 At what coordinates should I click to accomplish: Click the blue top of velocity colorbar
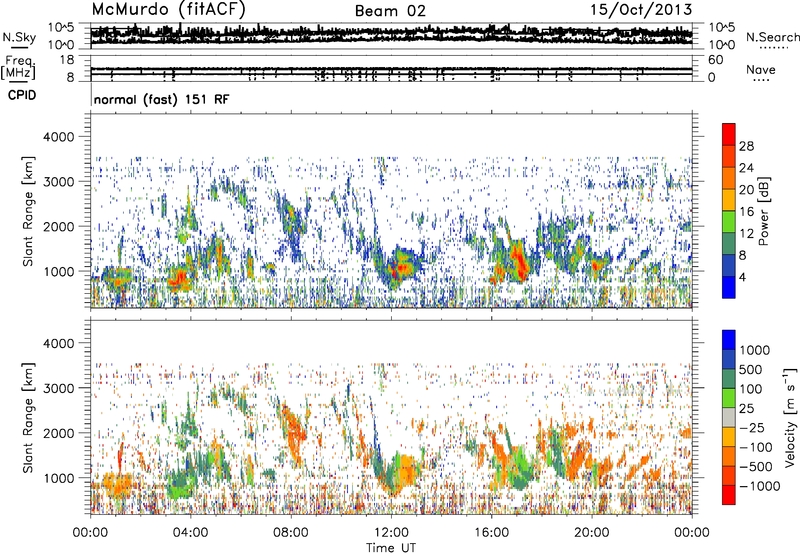pos(729,340)
